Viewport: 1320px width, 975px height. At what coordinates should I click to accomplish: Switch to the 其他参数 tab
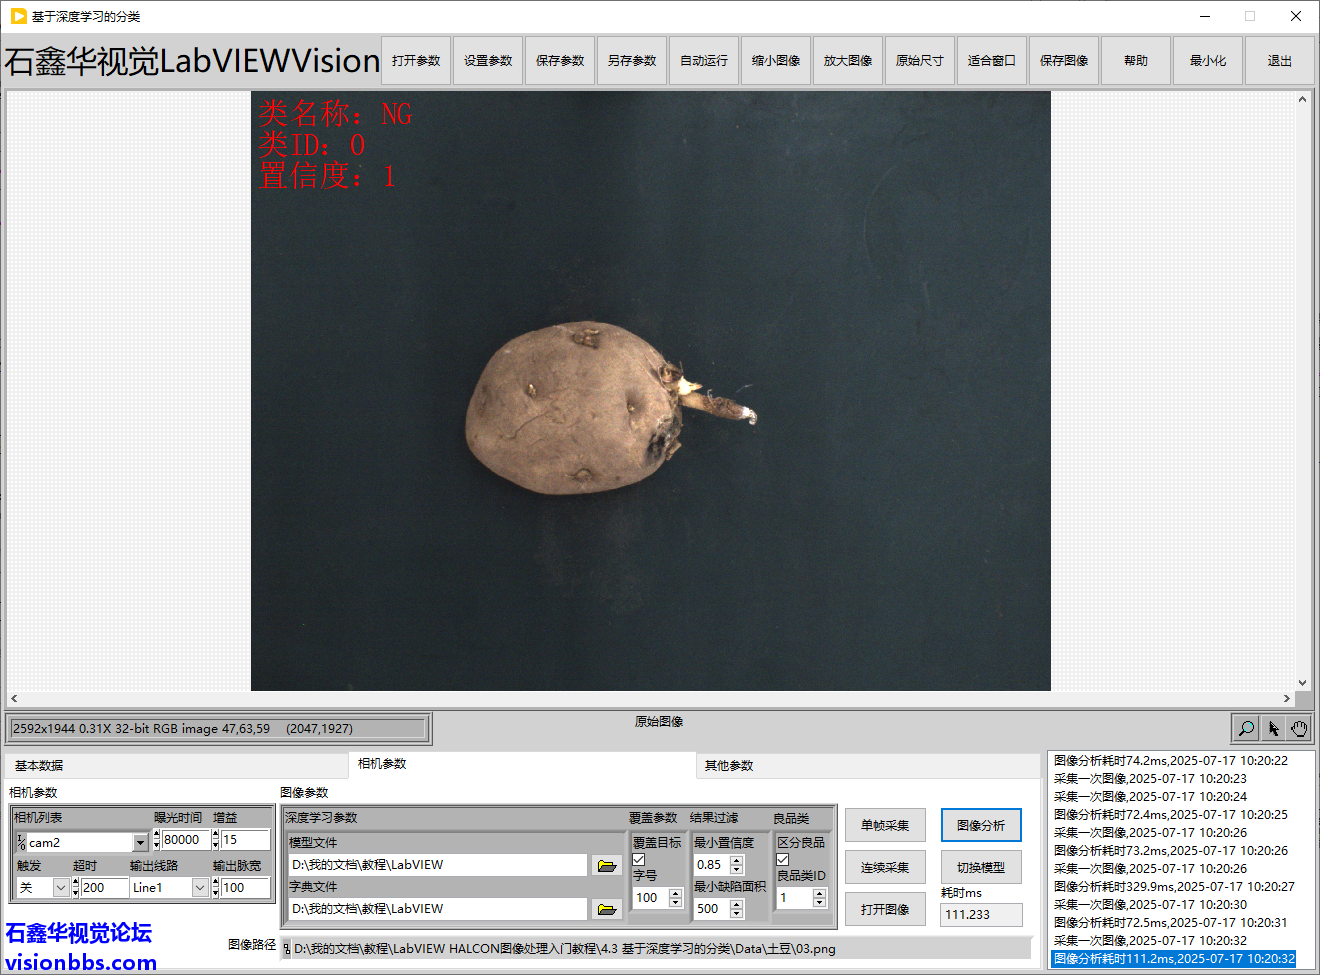728,765
